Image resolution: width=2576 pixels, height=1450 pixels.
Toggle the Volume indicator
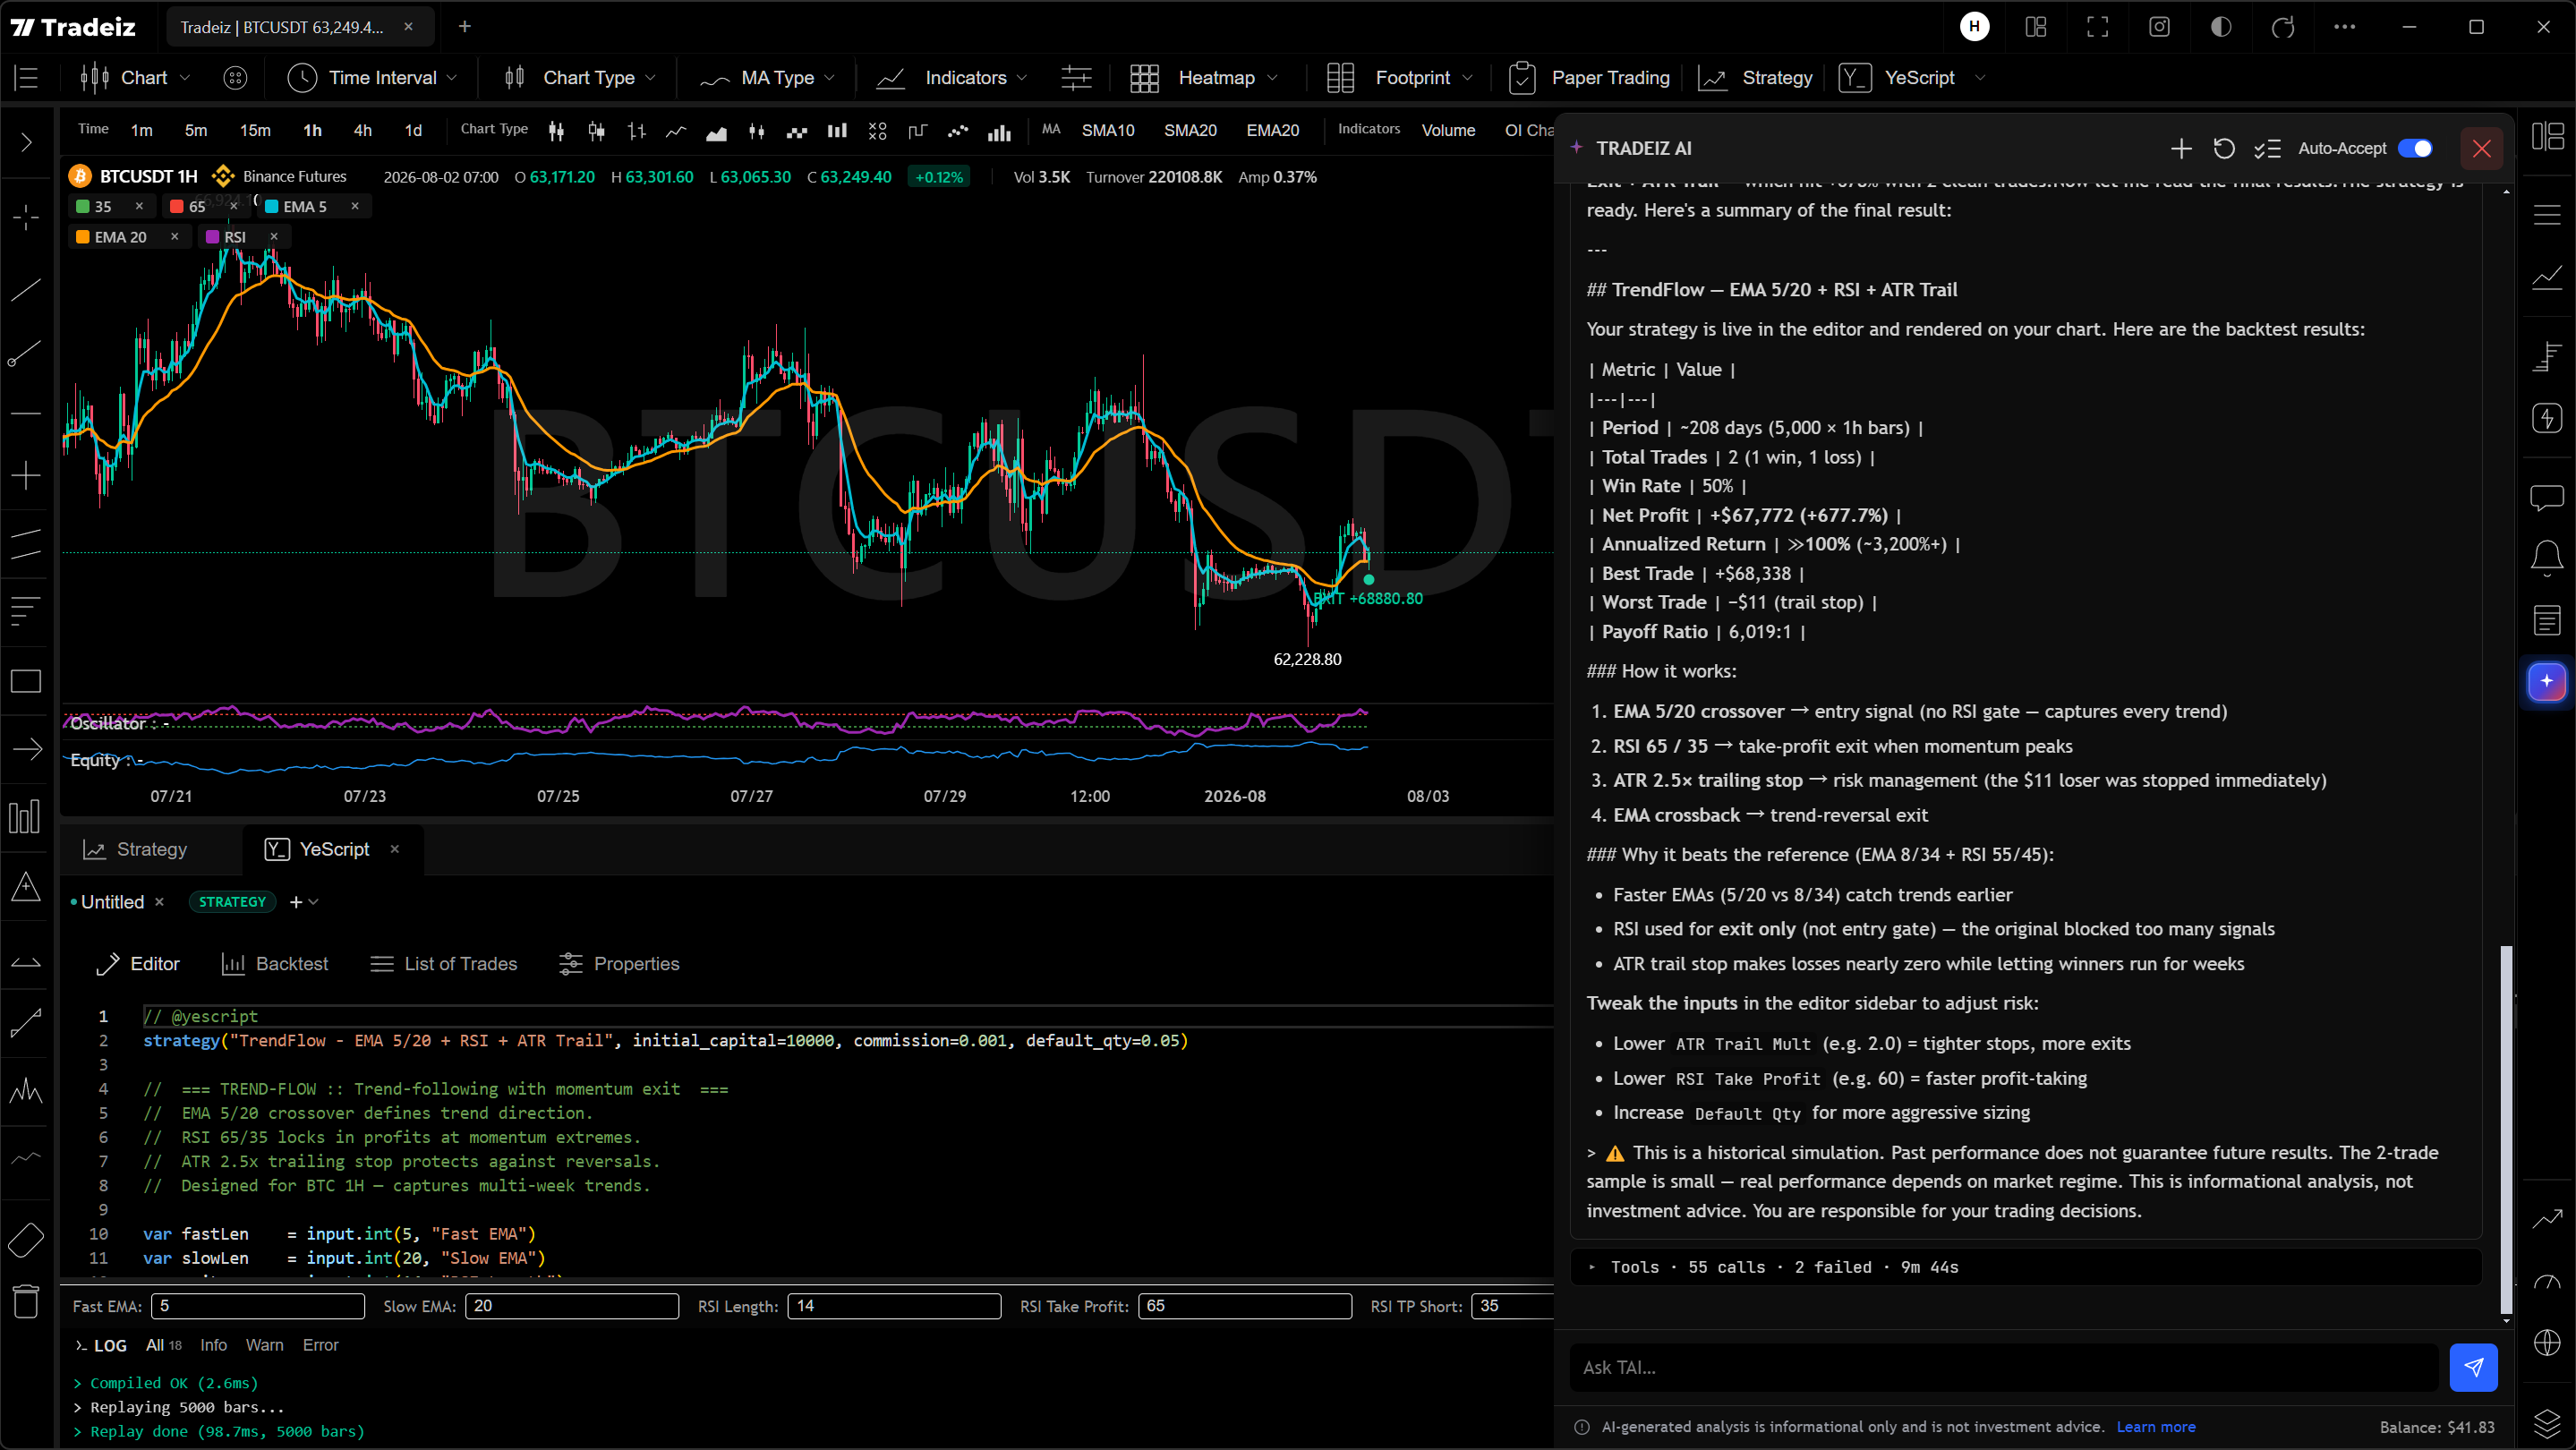point(1448,130)
